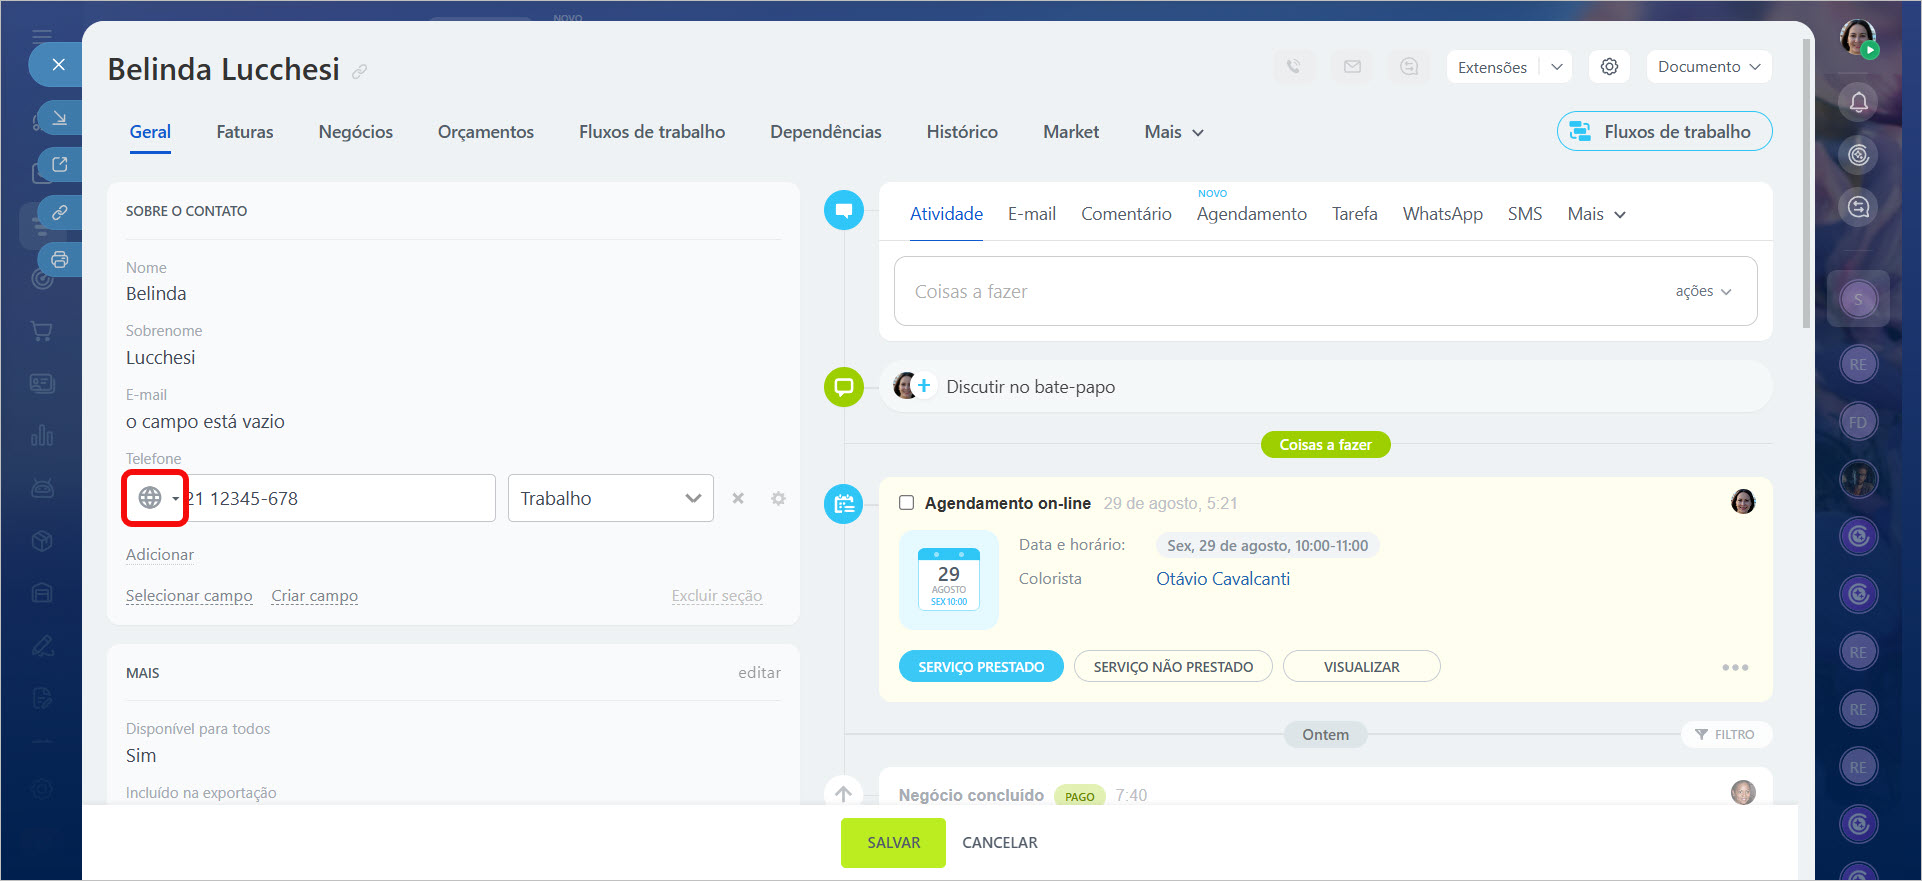Screen dimensions: 1922x881
Task: Click the three dots on Agendamento card
Action: (x=1735, y=667)
